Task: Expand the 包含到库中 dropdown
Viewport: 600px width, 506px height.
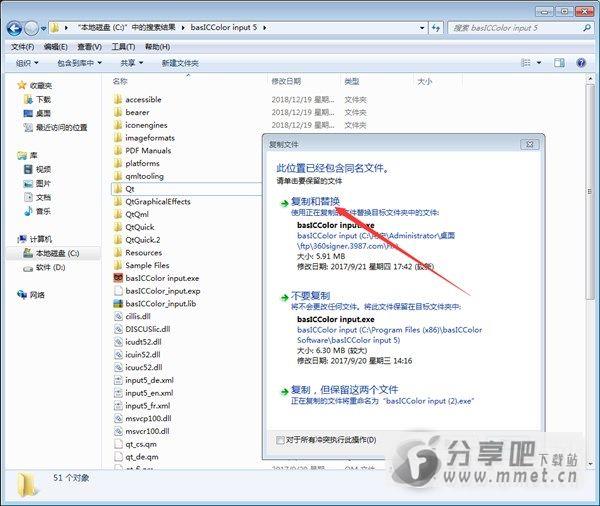Action: 79,63
